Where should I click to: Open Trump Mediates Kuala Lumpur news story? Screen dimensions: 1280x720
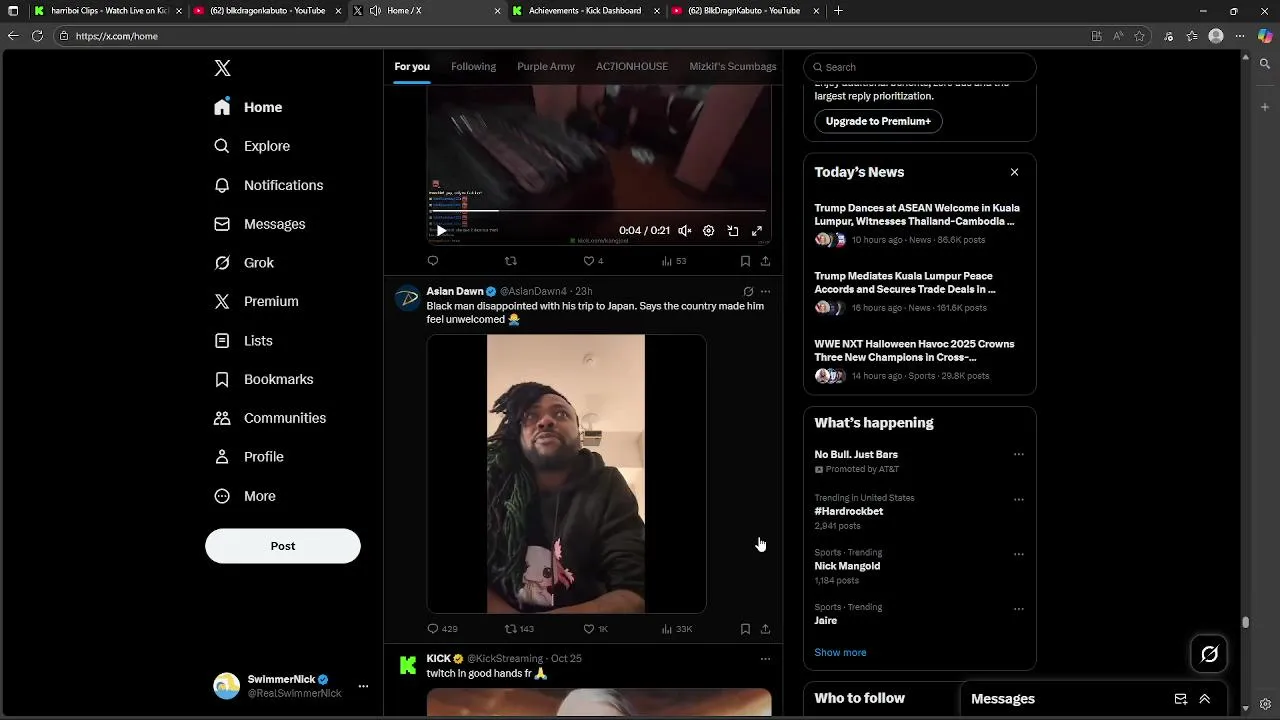click(x=919, y=291)
